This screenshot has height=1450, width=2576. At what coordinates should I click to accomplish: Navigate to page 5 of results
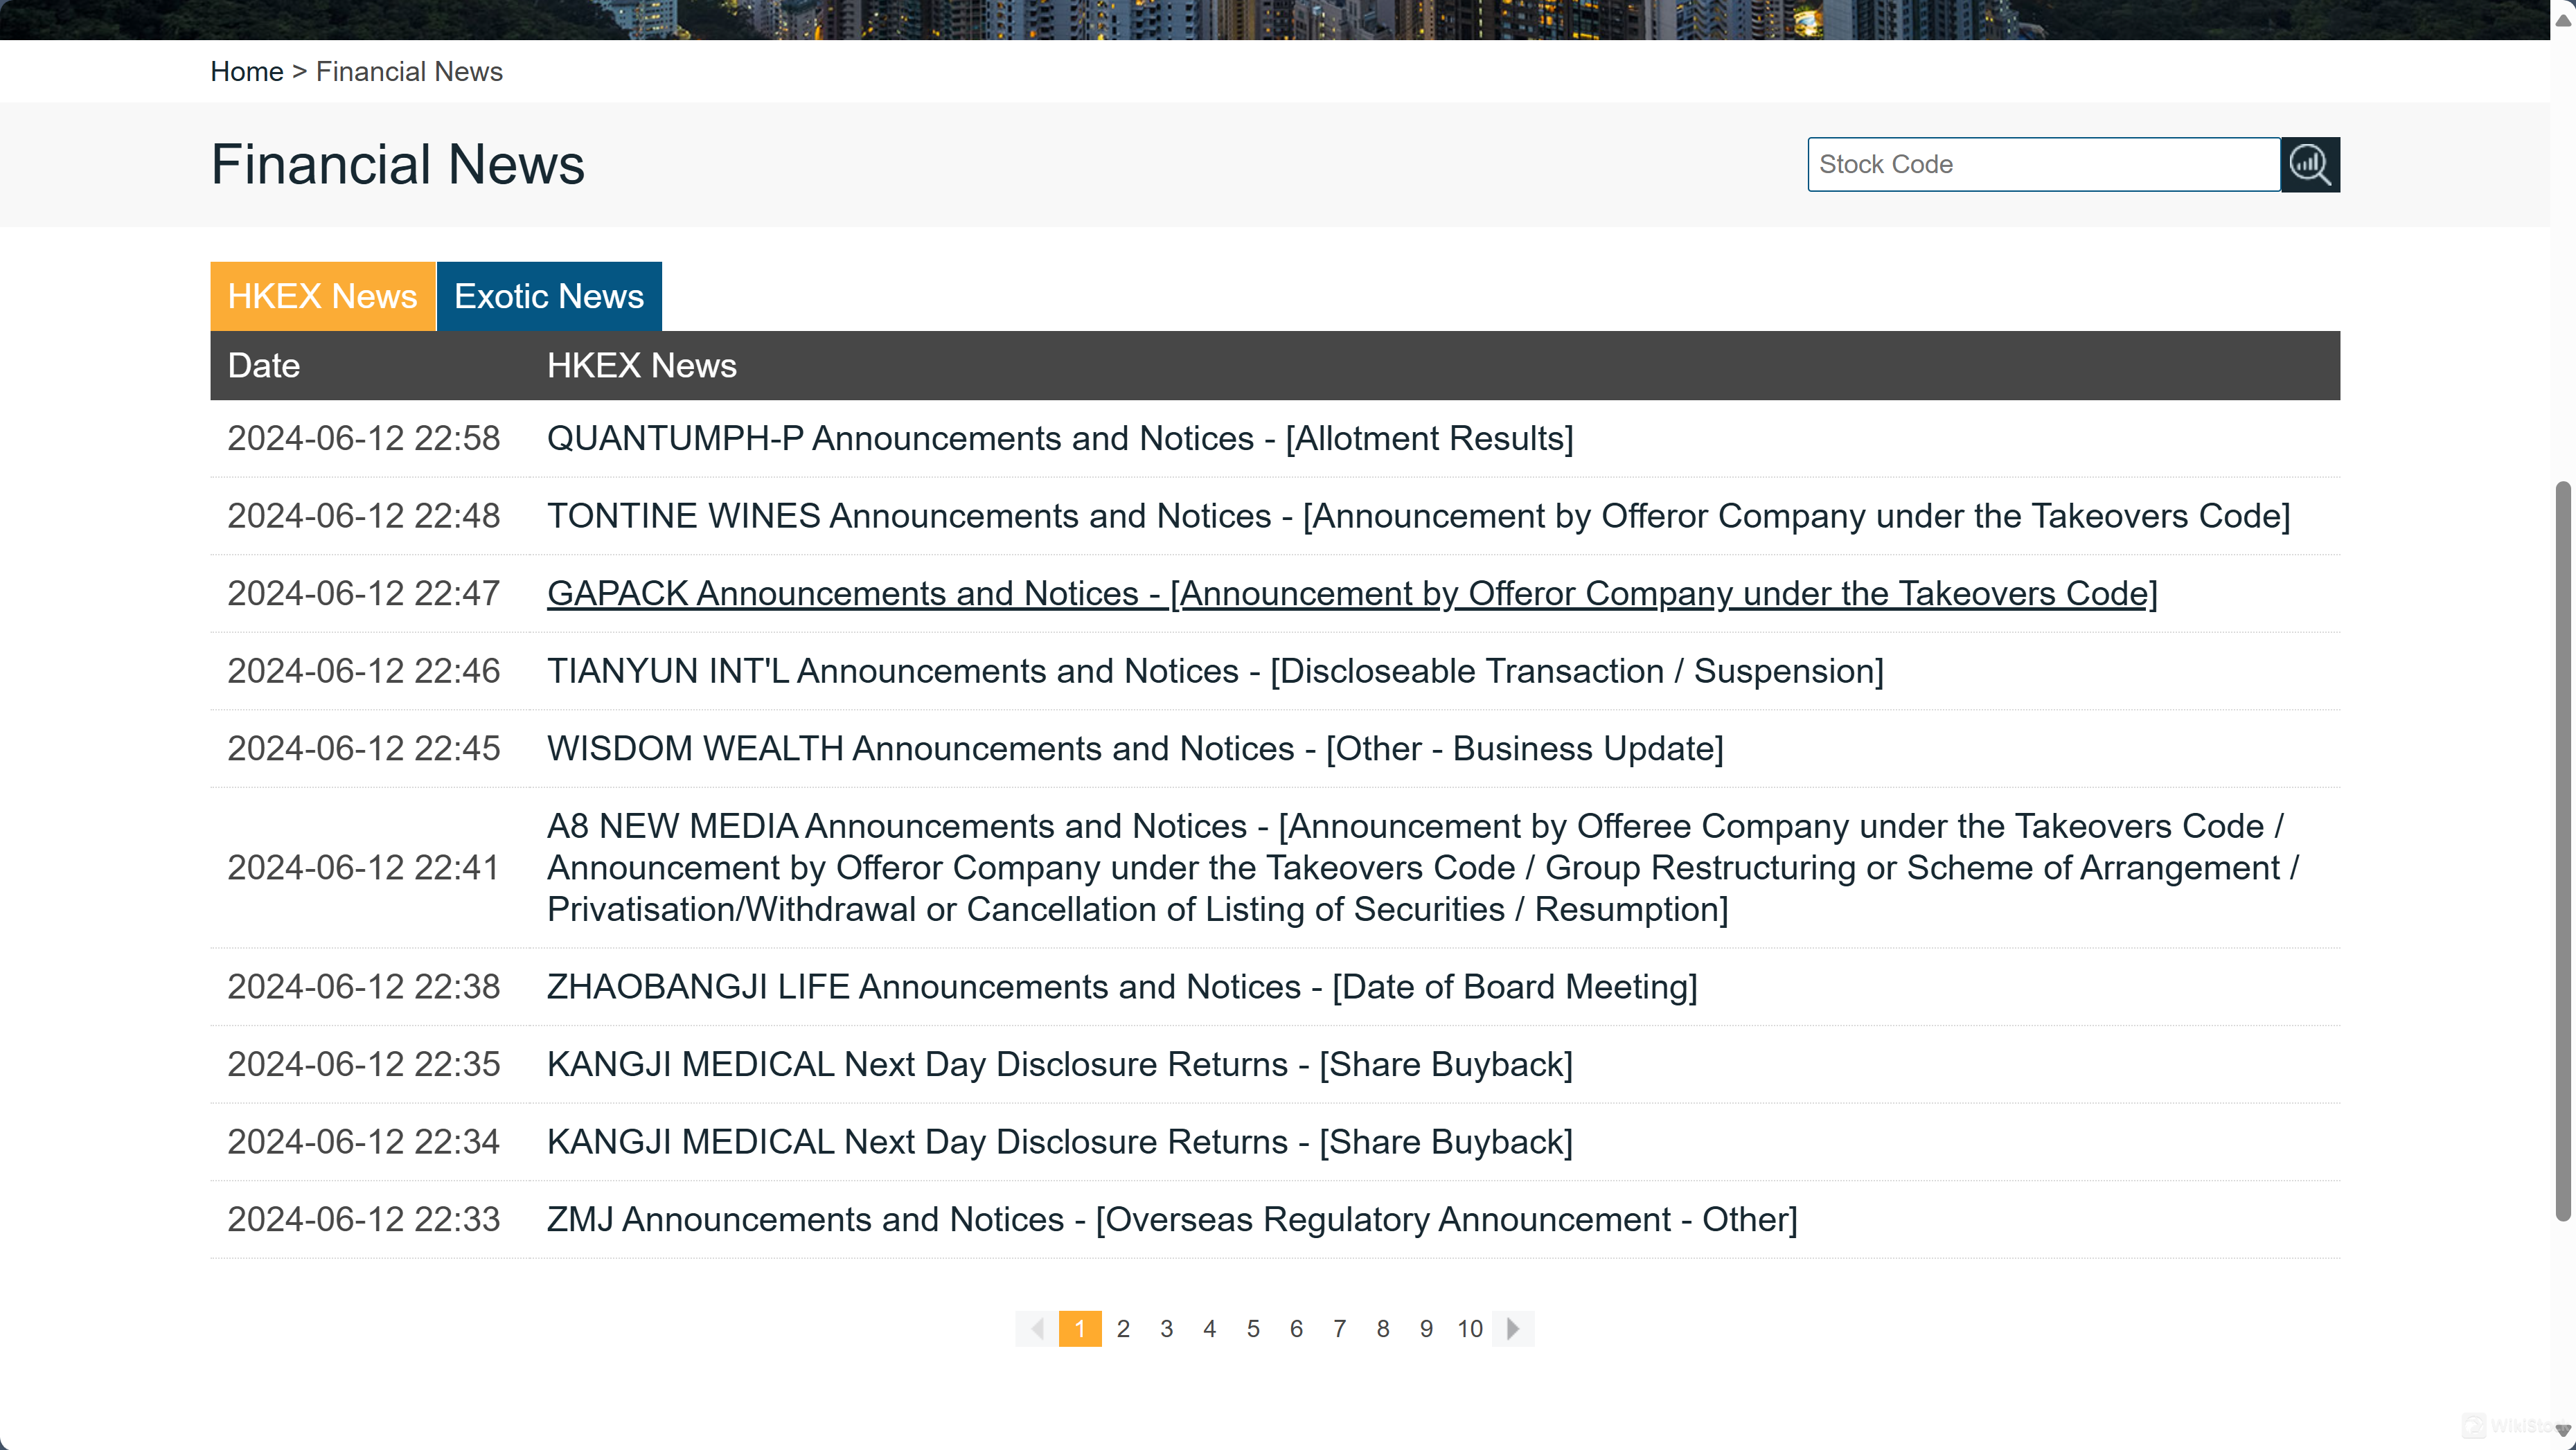[1252, 1328]
